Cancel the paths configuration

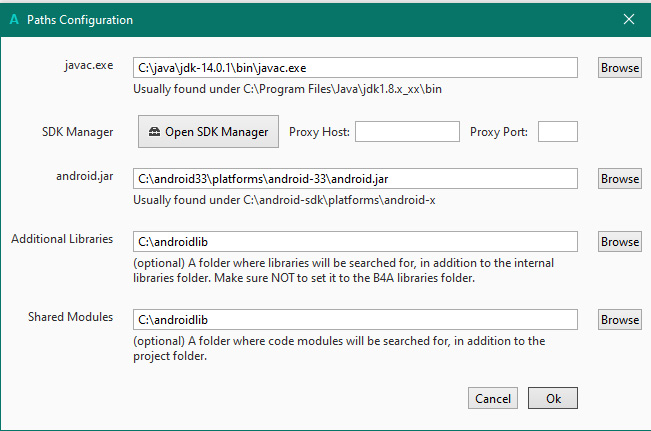click(x=493, y=398)
